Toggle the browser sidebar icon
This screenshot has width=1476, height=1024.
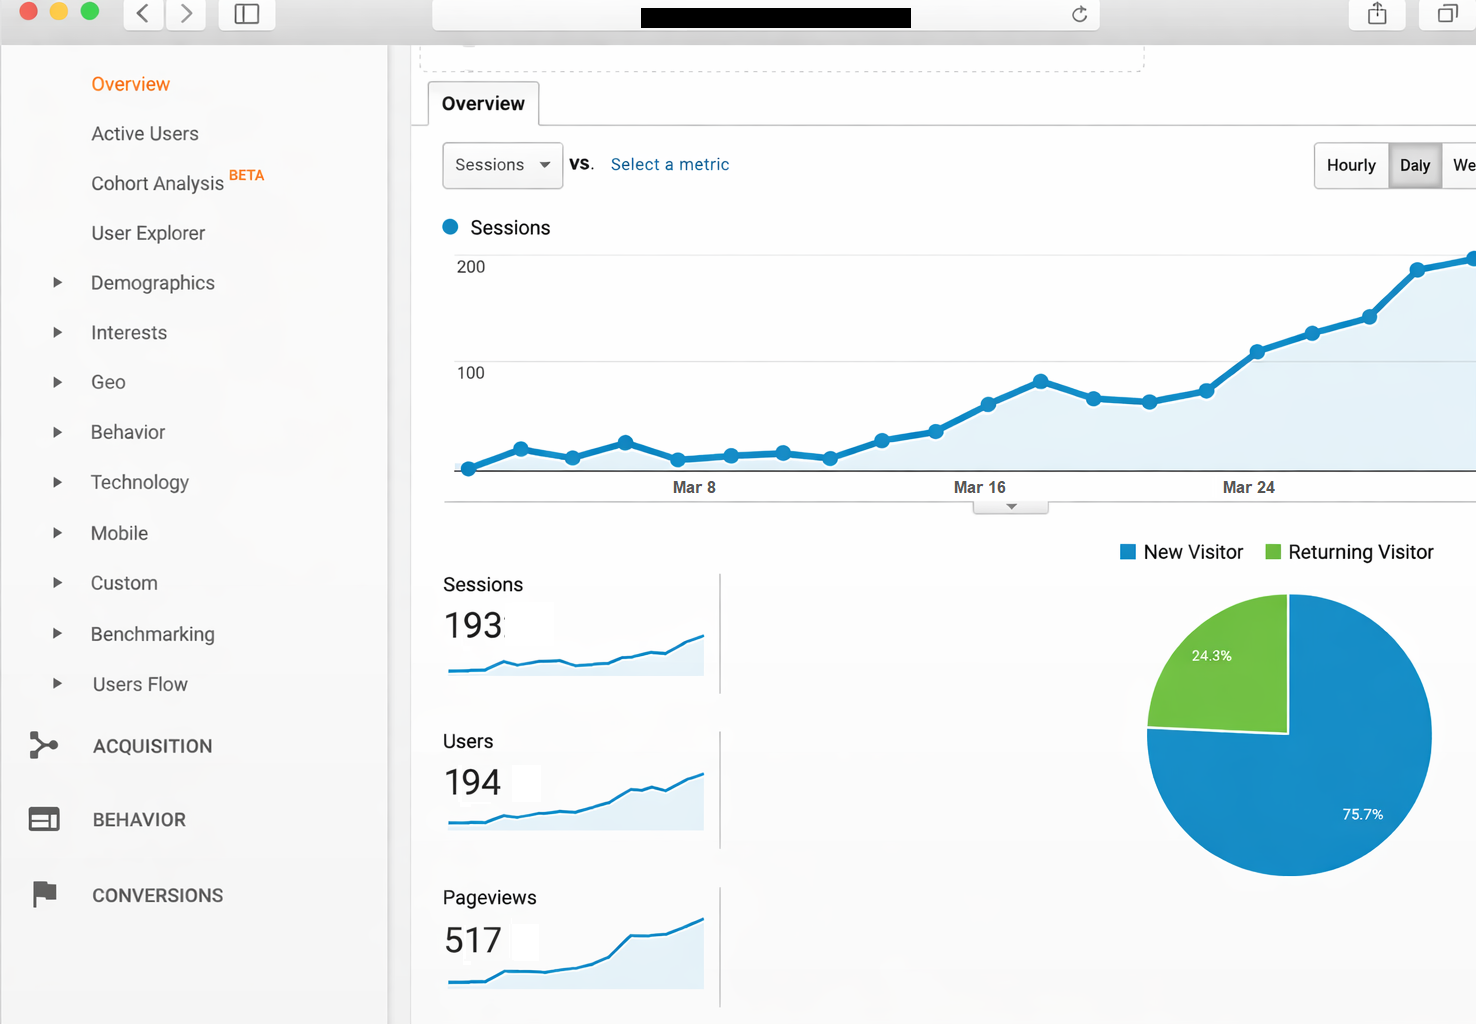click(246, 14)
